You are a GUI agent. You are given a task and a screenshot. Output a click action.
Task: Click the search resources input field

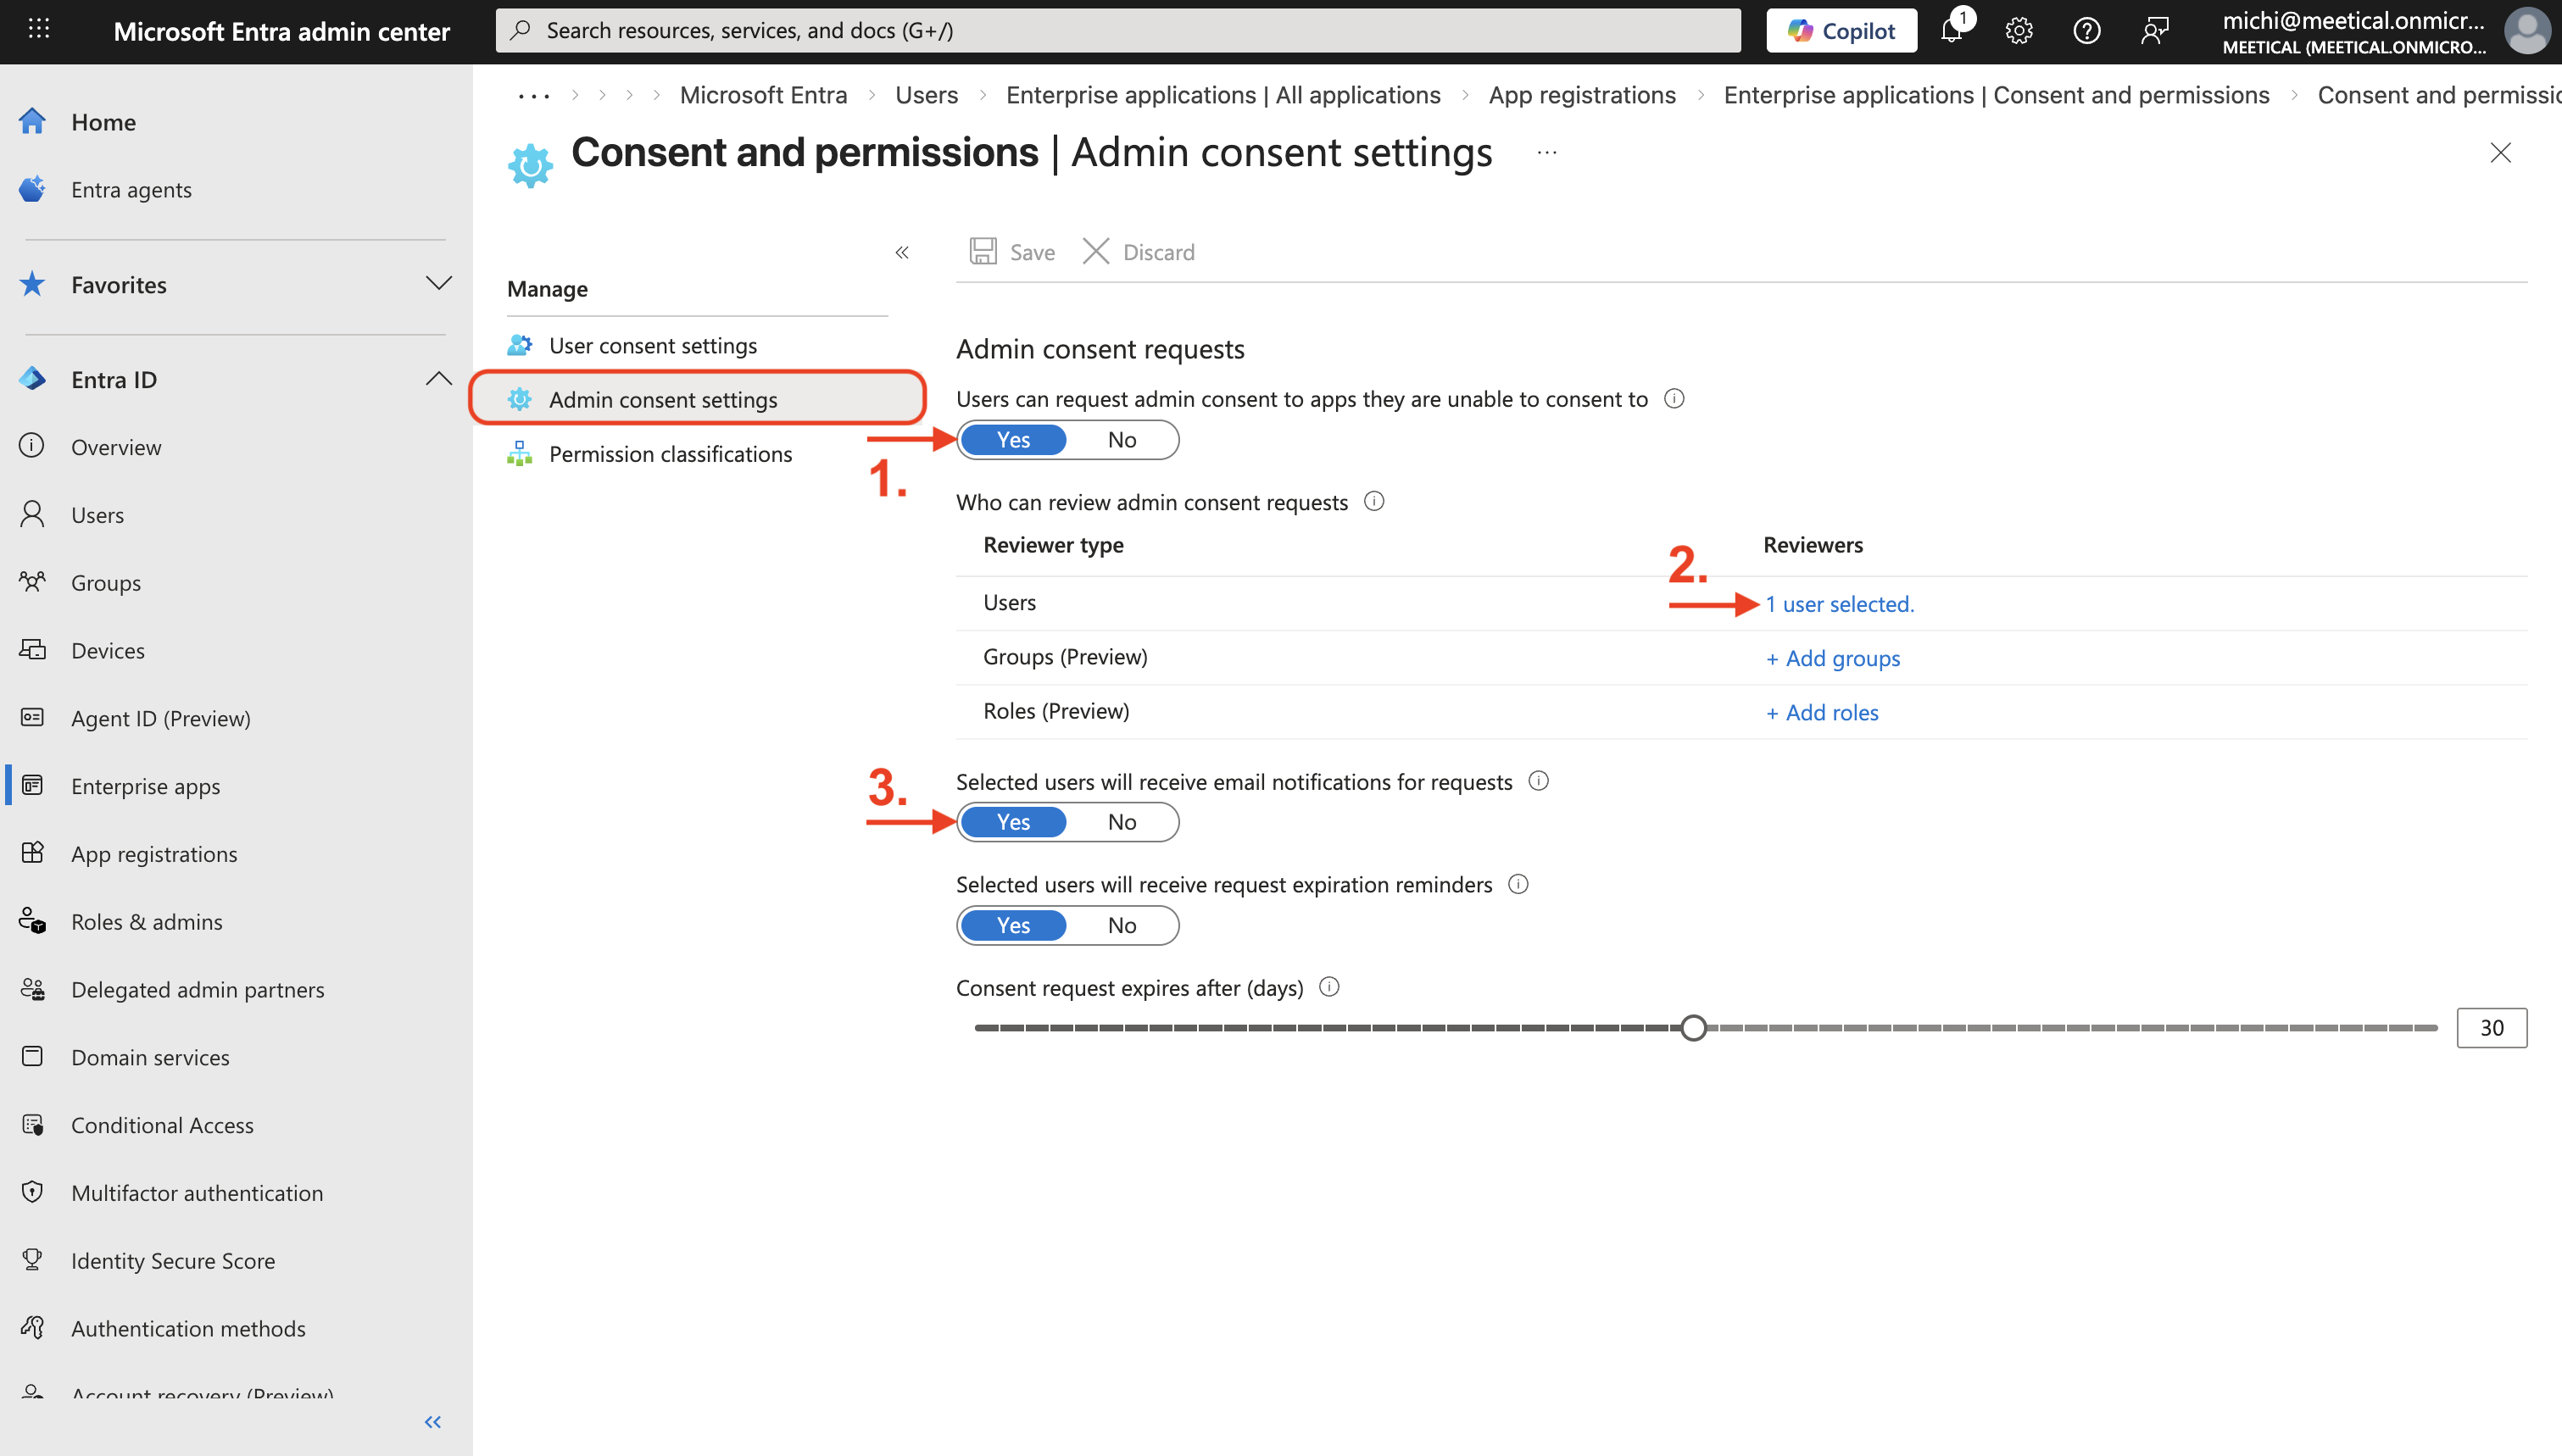click(1118, 30)
